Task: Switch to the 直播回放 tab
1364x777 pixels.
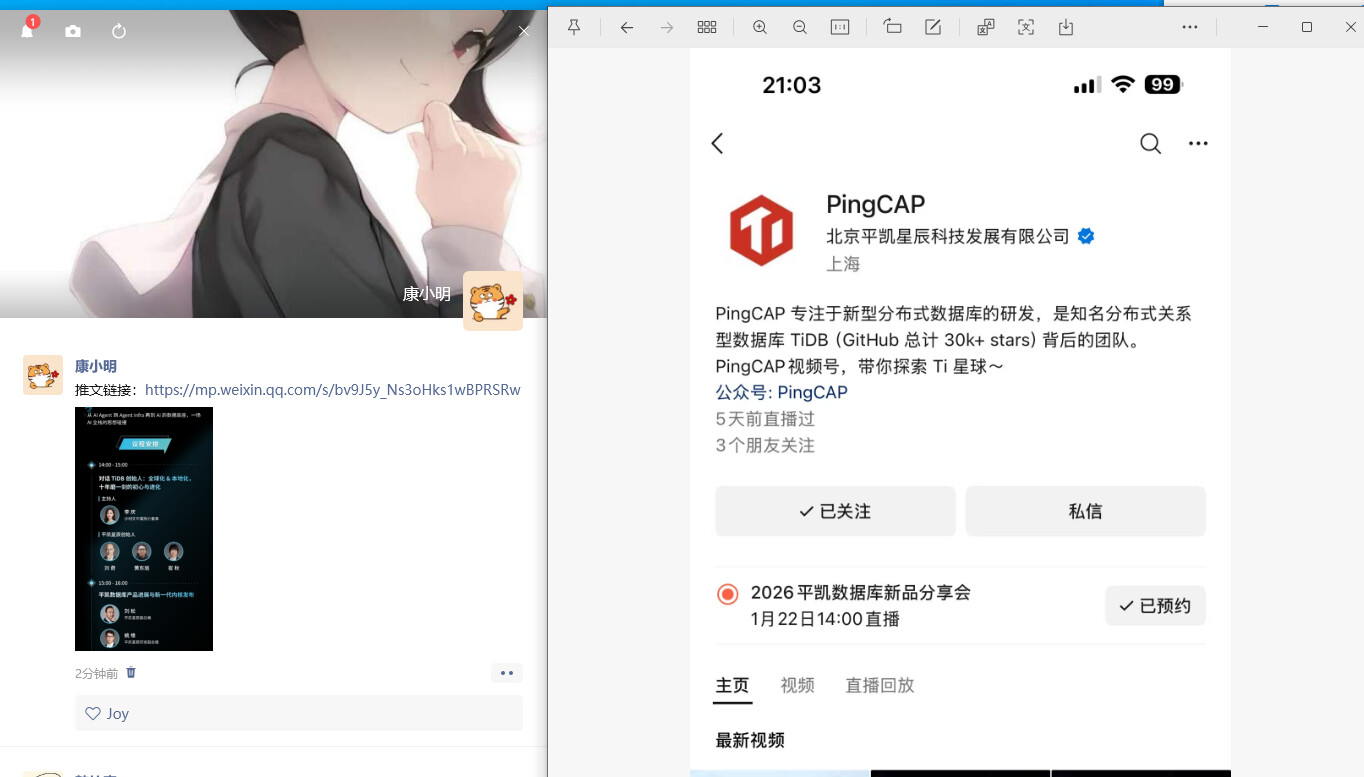Action: [x=880, y=685]
